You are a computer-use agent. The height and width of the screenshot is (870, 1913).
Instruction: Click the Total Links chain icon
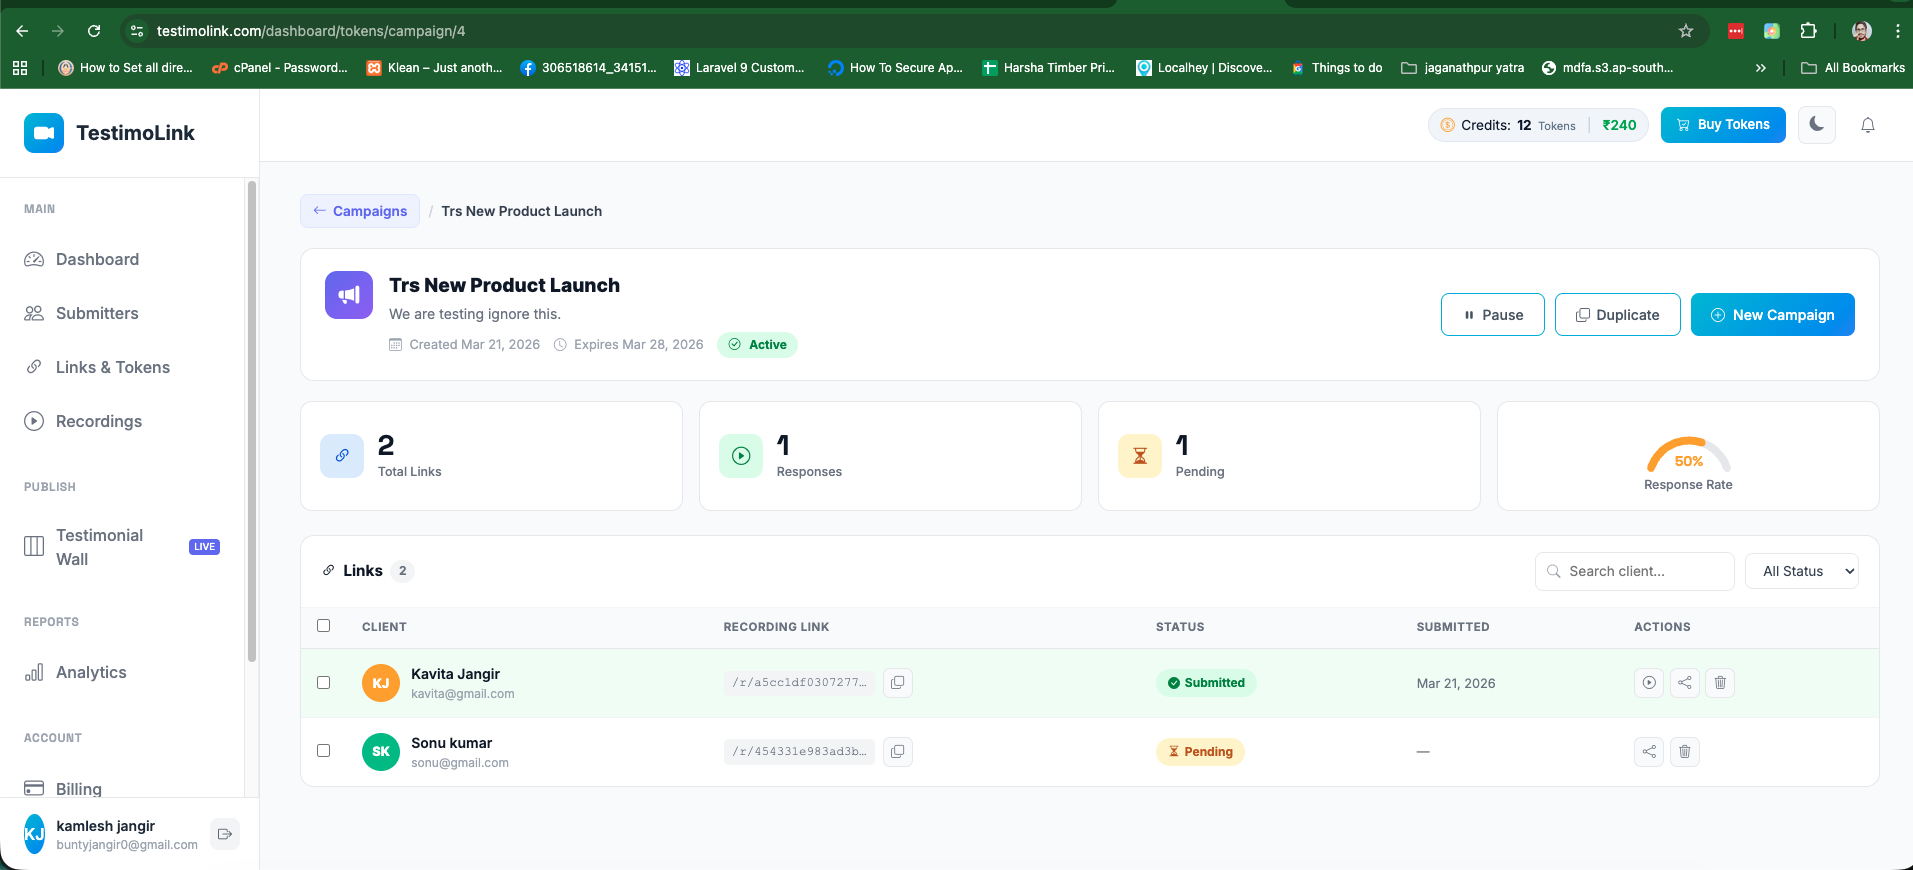342,456
